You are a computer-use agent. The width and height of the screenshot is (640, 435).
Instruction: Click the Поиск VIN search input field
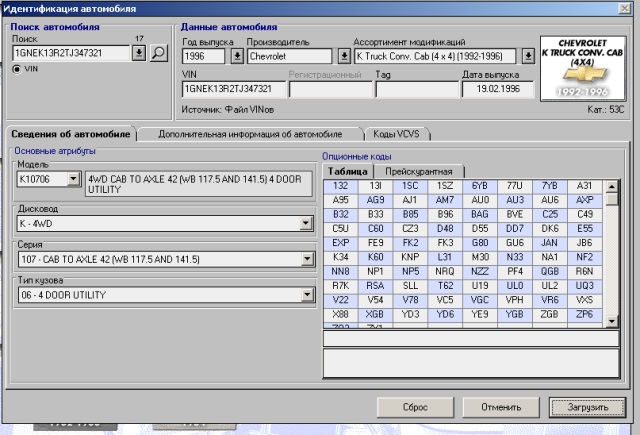[x=71, y=53]
